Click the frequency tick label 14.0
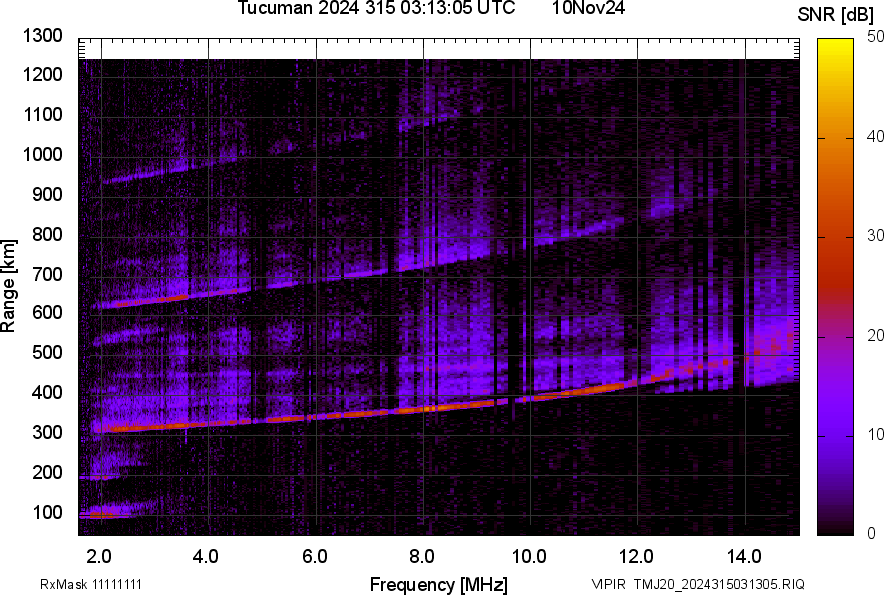 tap(744, 557)
